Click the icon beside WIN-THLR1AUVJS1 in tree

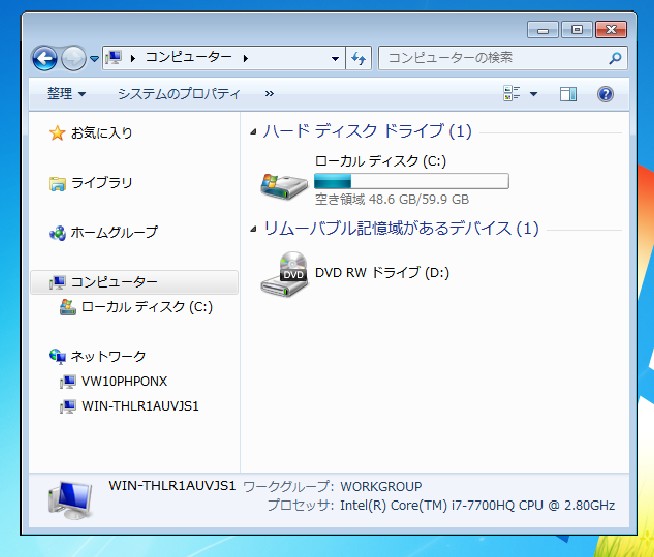coord(68,406)
